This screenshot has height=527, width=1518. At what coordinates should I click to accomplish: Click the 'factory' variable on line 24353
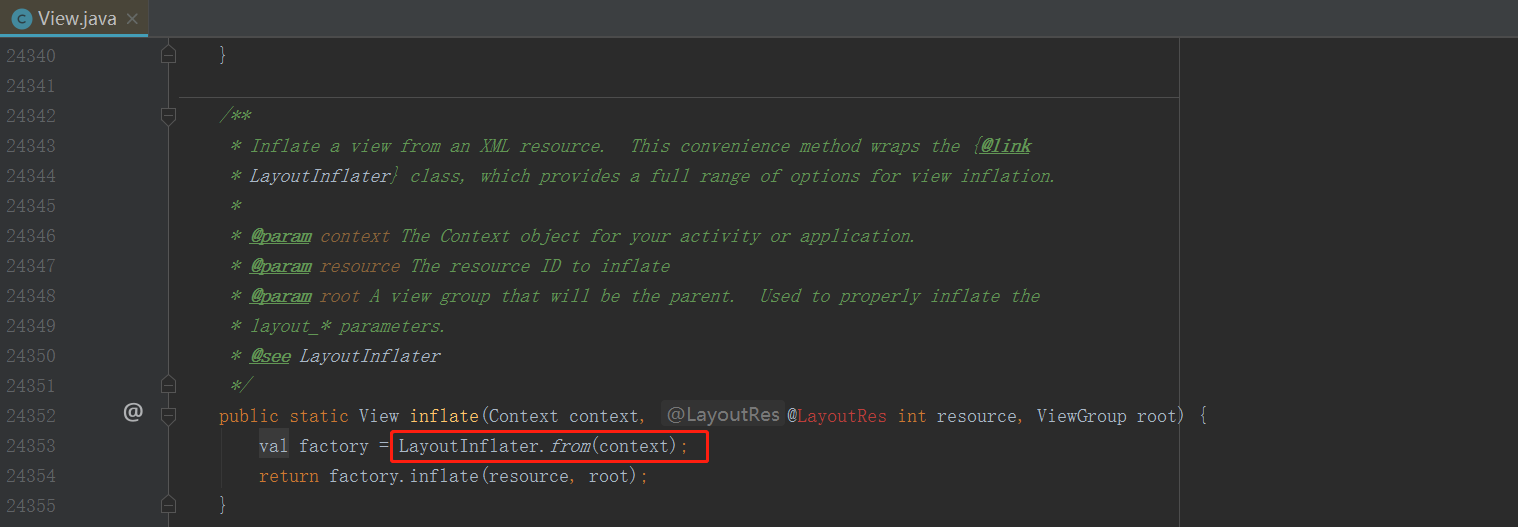coord(334,446)
